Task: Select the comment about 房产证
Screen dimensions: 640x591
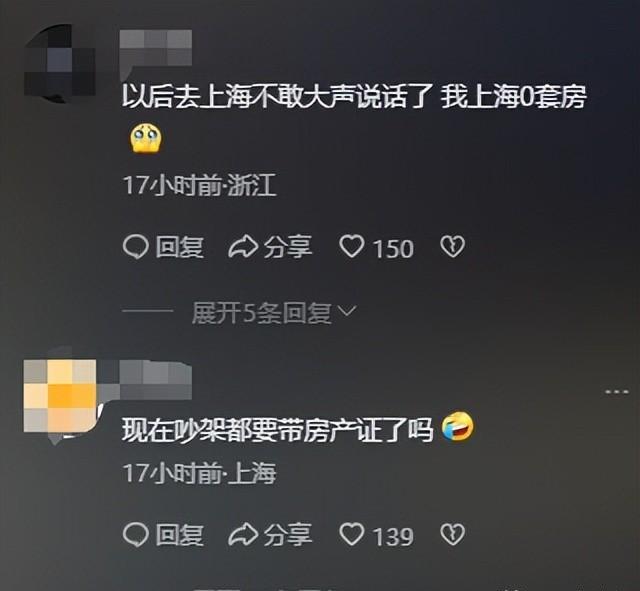Action: (278, 430)
